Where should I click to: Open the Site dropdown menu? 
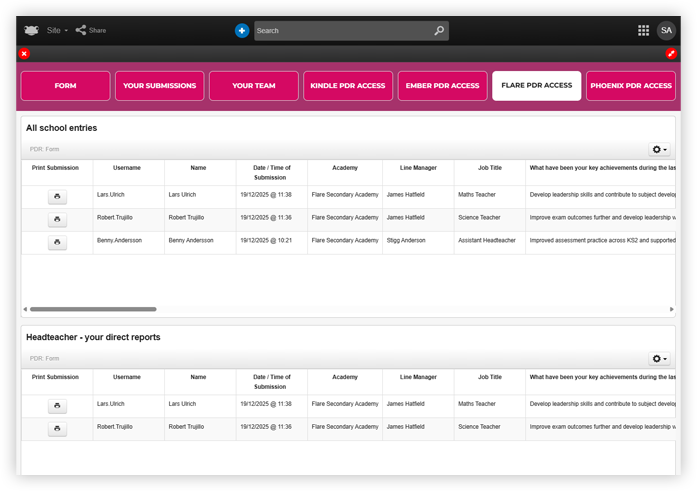57,30
